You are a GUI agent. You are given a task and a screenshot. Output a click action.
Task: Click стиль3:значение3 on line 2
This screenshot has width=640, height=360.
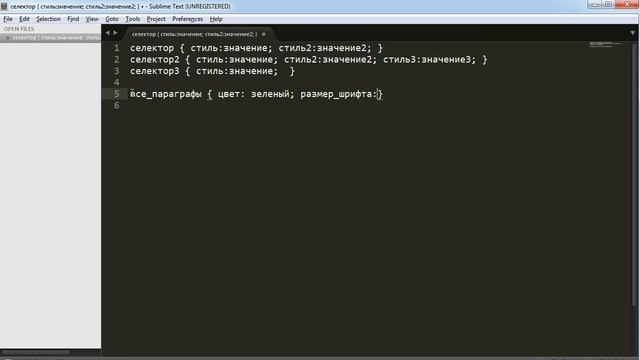click(427, 60)
